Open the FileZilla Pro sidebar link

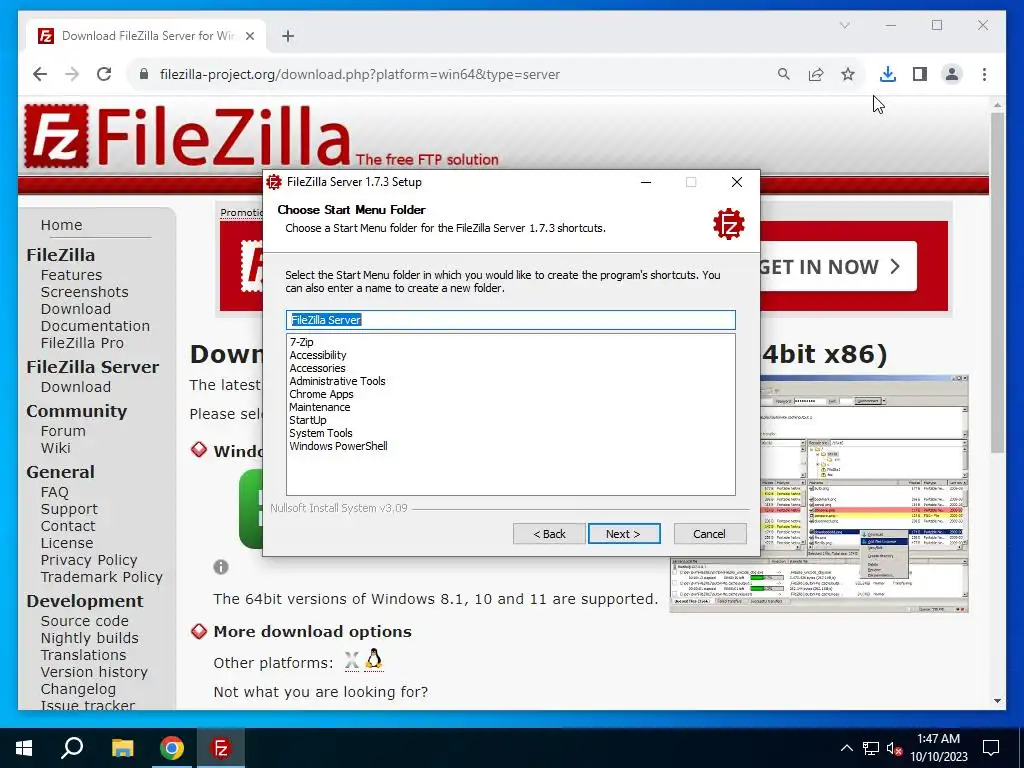tap(82, 343)
